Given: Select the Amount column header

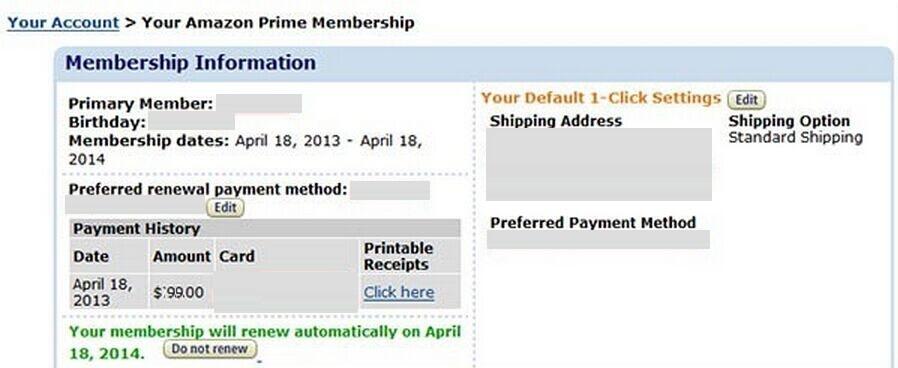Looking at the screenshot, I should tap(182, 256).
